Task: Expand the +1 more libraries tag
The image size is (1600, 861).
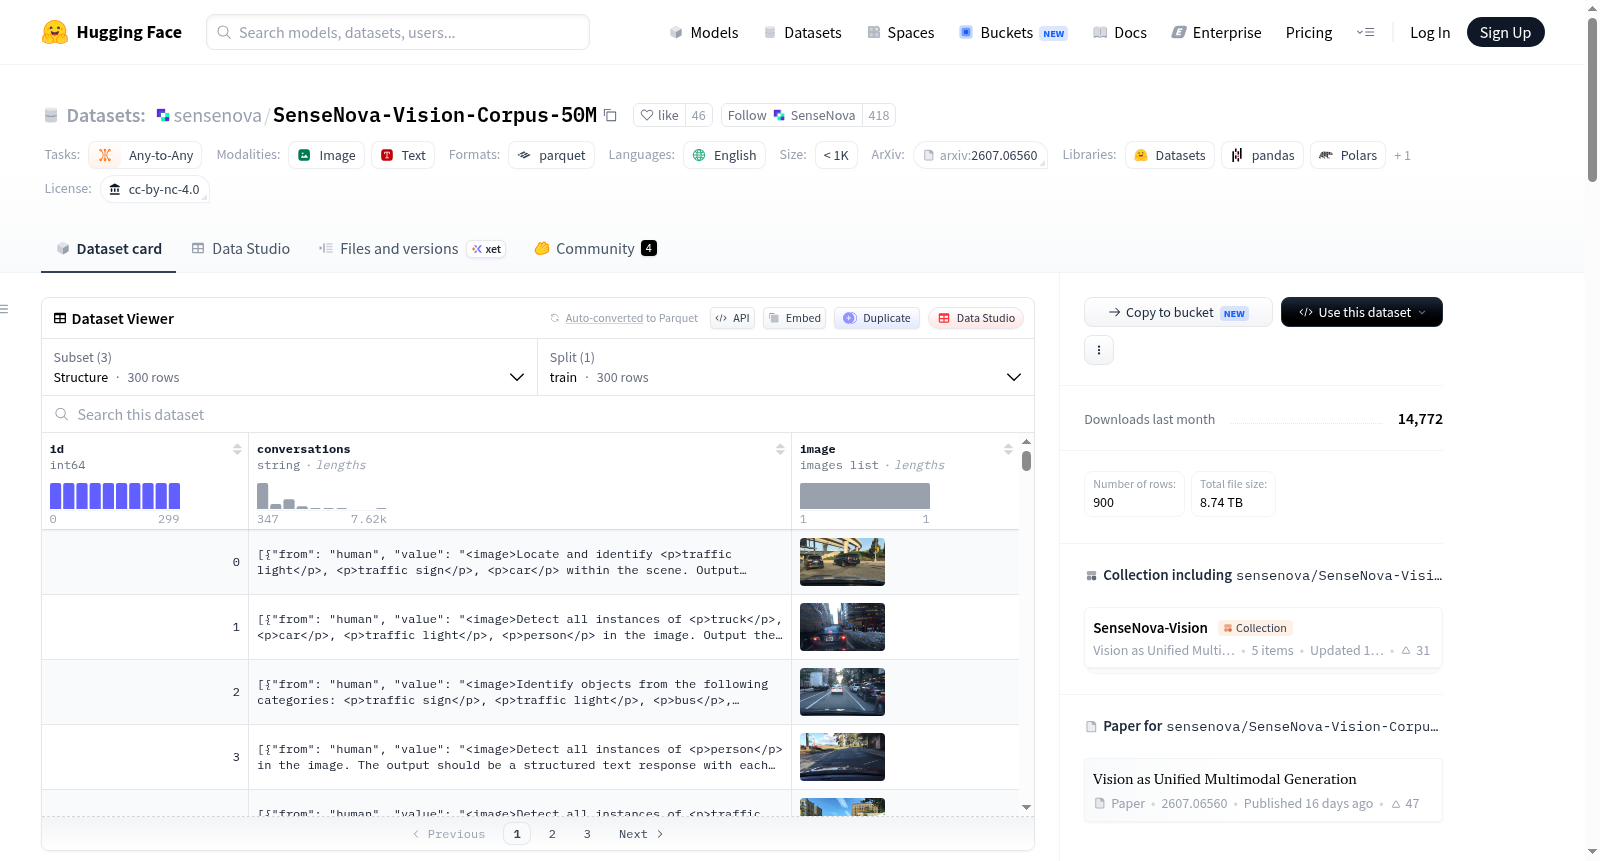Action: click(1402, 155)
